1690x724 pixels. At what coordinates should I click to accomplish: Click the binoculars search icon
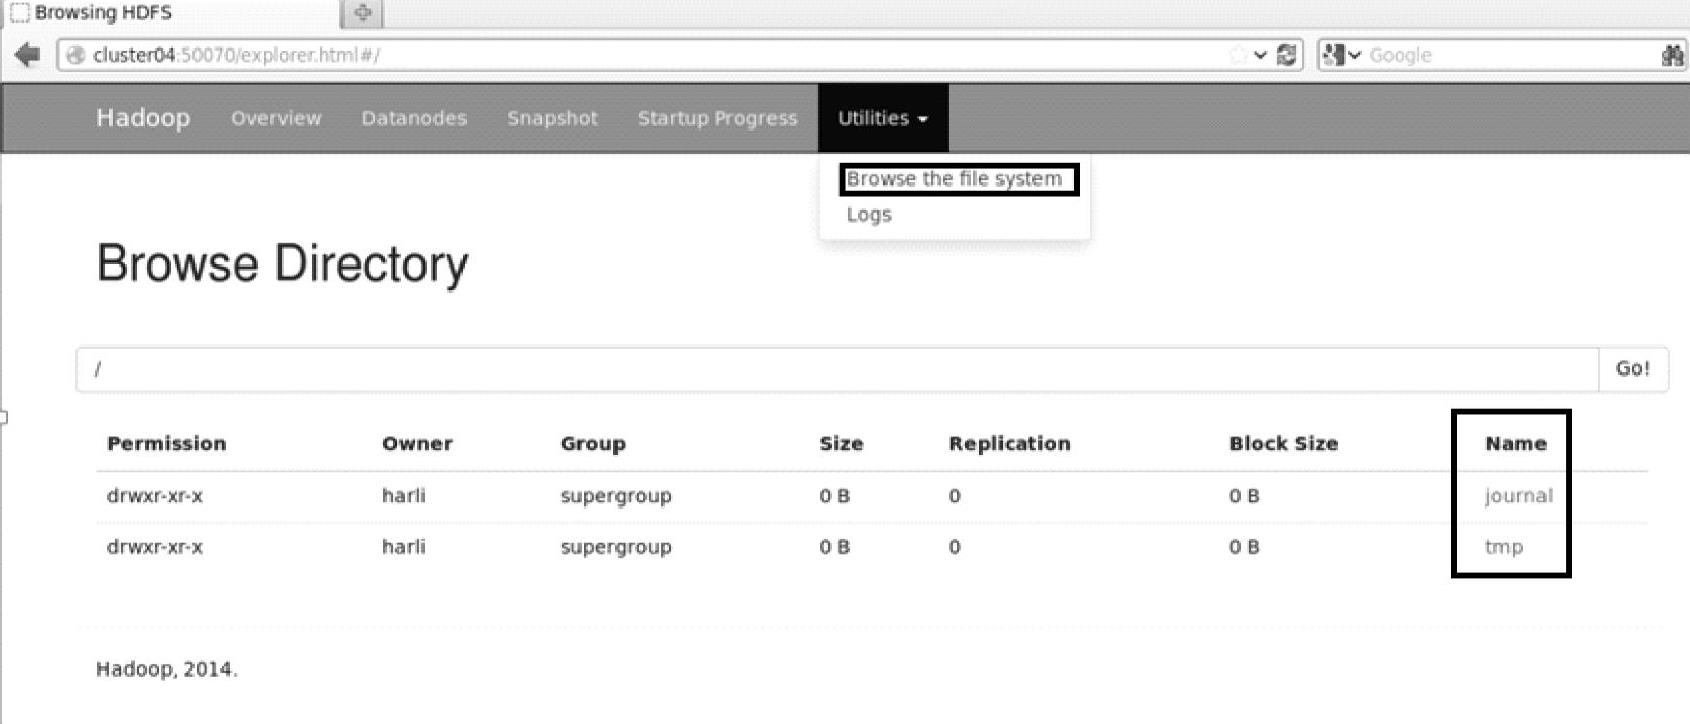coord(1672,55)
